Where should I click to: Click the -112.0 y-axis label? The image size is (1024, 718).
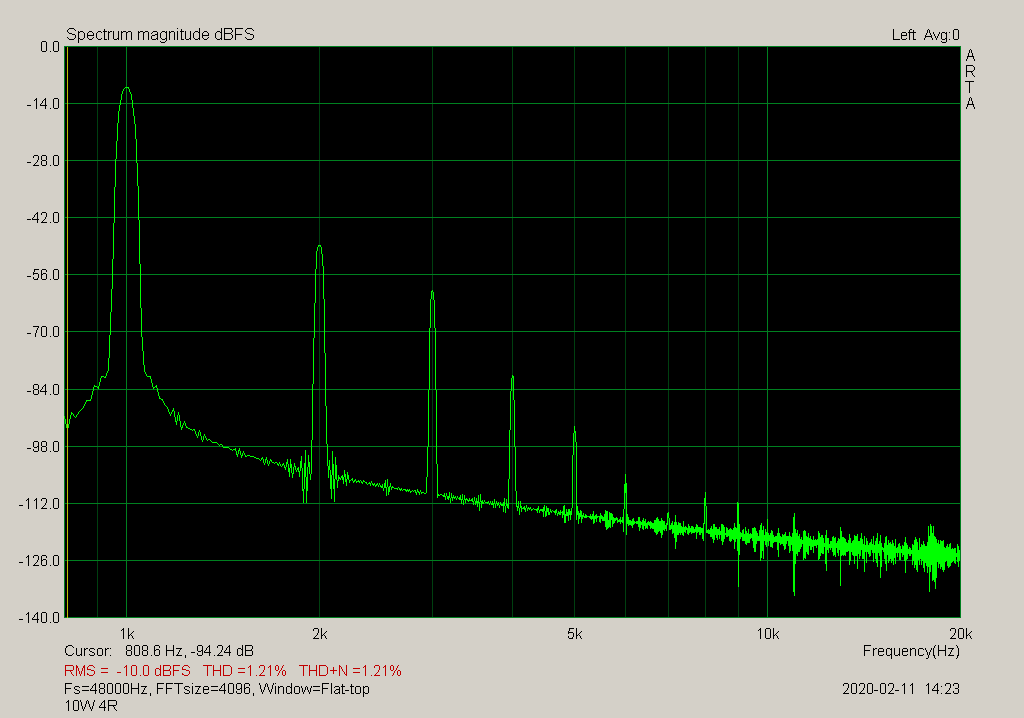click(40, 504)
